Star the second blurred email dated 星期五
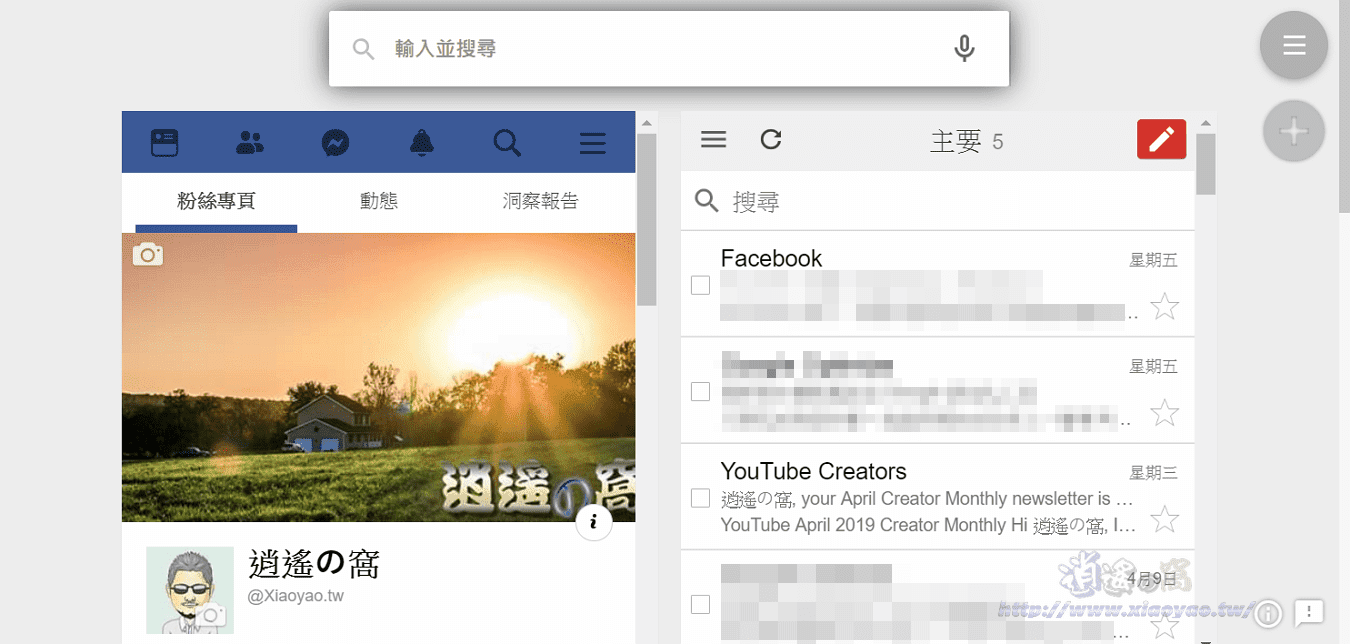This screenshot has width=1350, height=644. [x=1164, y=412]
